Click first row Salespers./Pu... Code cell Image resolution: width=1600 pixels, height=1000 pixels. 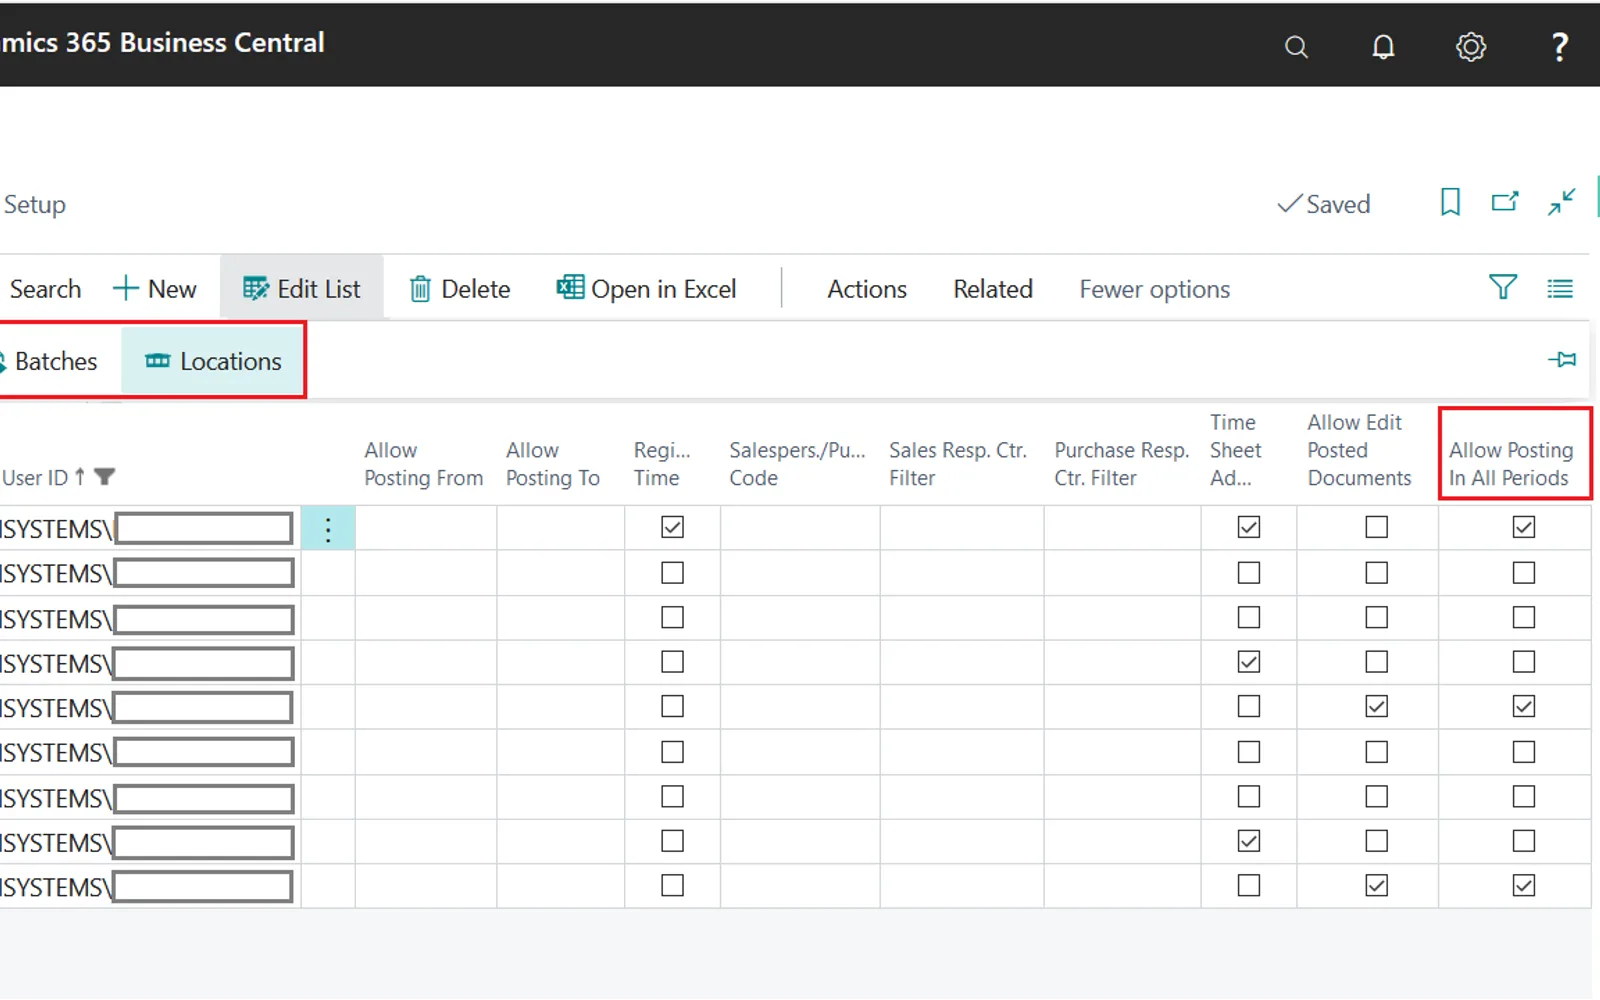coord(800,528)
